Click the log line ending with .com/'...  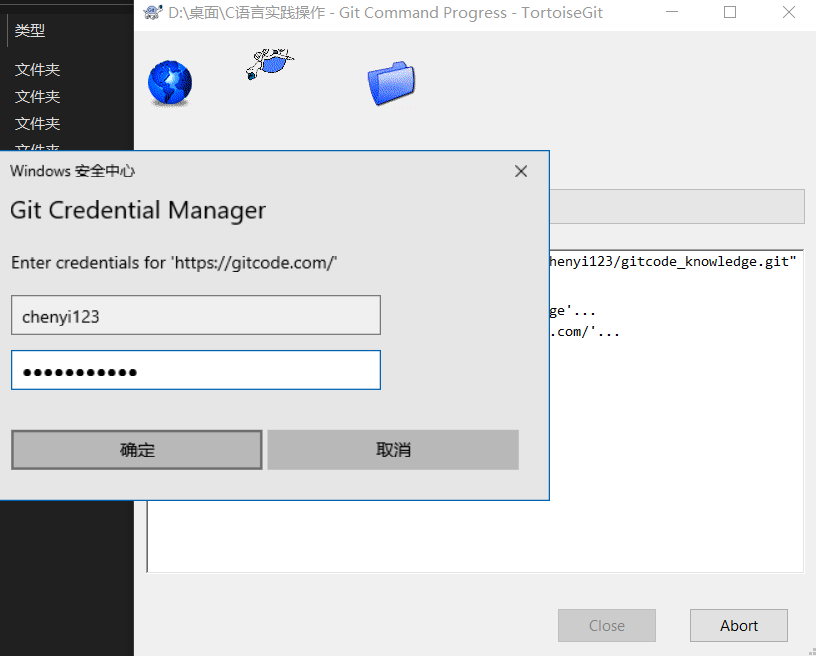(x=585, y=331)
